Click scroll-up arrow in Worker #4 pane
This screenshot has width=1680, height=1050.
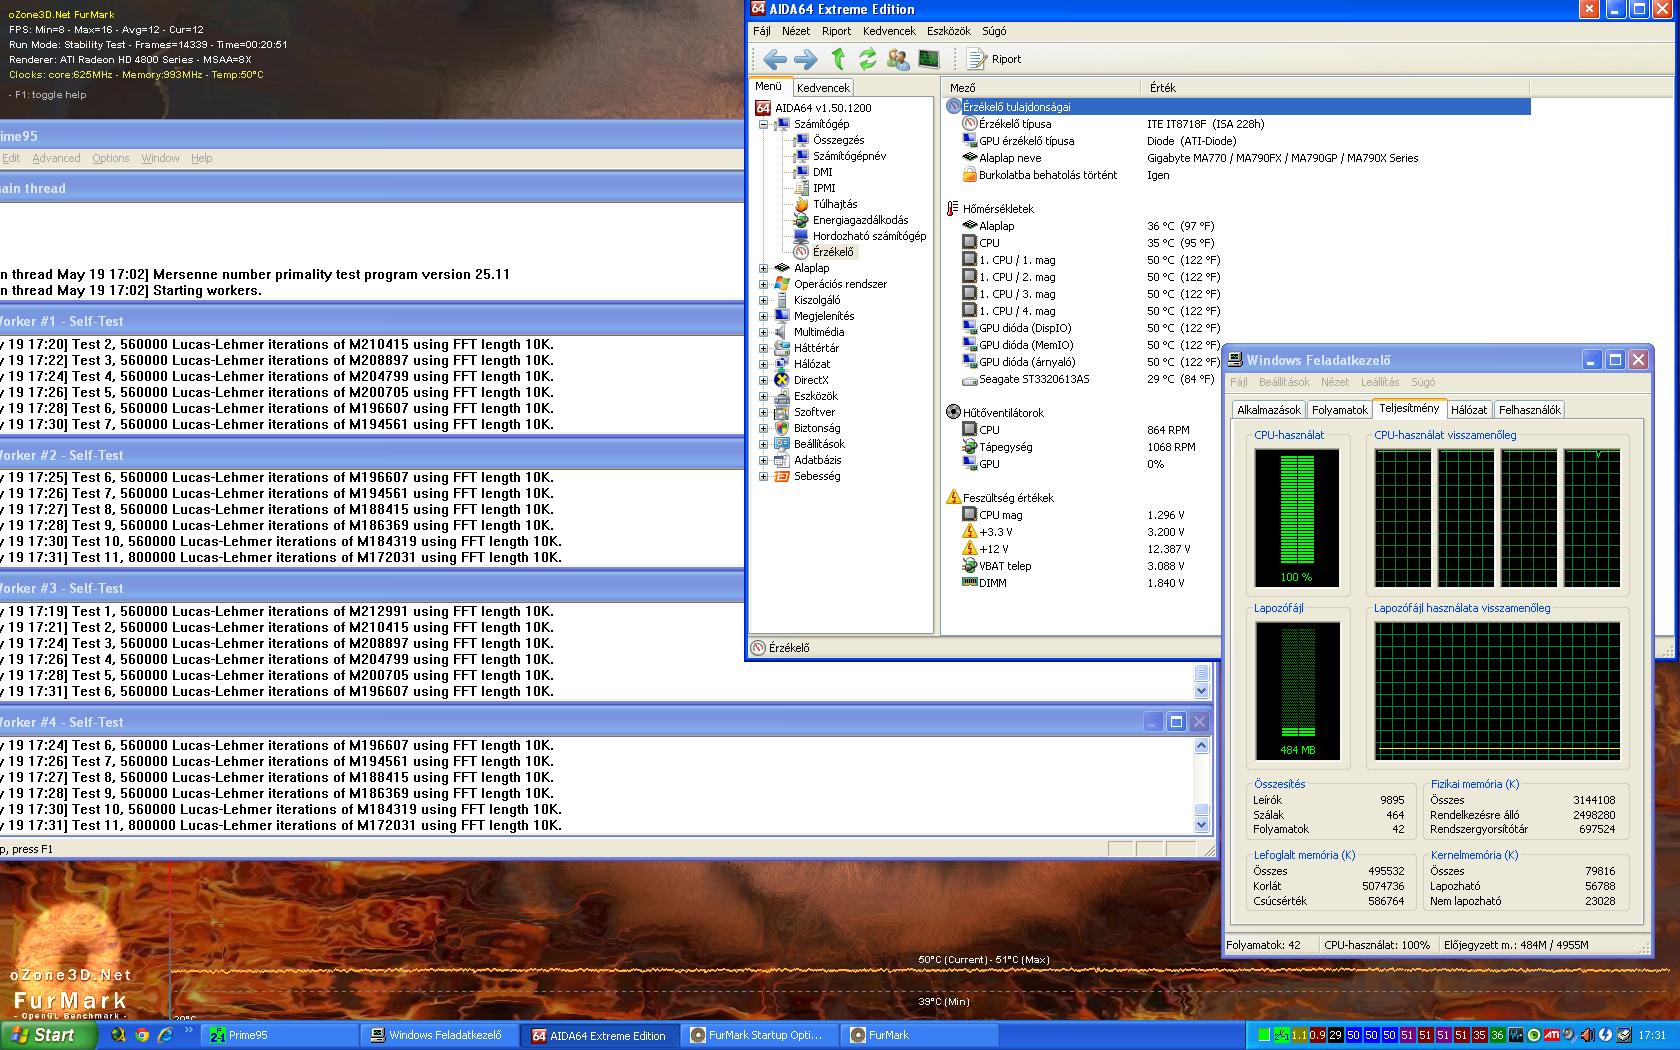[x=1202, y=745]
